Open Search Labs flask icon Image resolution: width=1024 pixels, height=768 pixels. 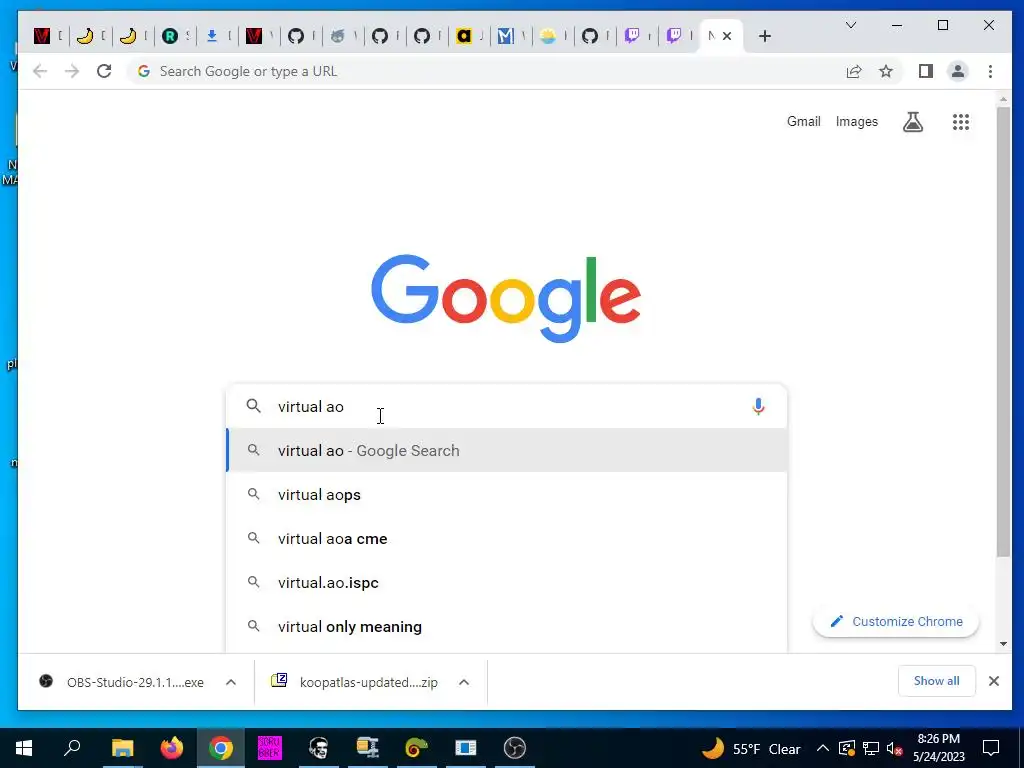[913, 121]
